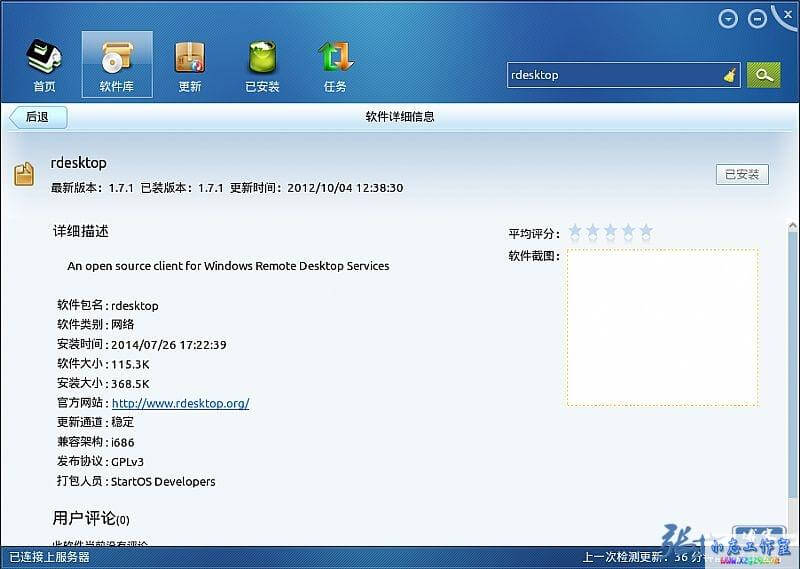Click the 软件类别: 网络 row
The height and width of the screenshot is (569, 800).
(x=95, y=325)
